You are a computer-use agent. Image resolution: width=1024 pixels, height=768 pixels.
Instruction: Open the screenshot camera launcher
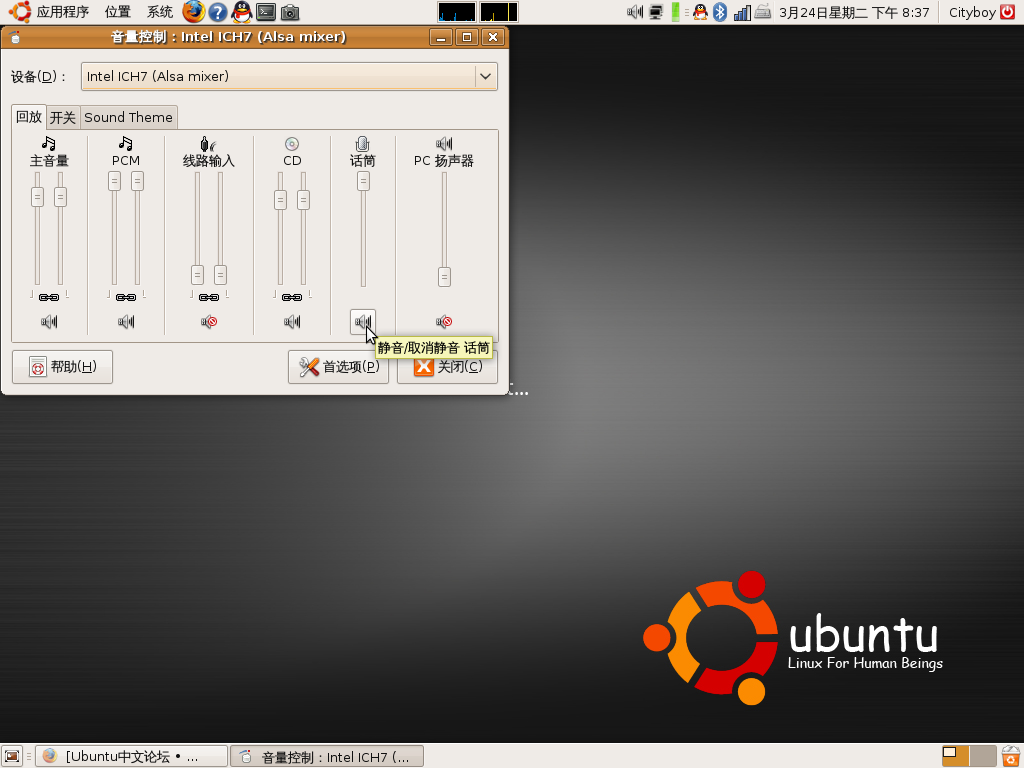(290, 12)
